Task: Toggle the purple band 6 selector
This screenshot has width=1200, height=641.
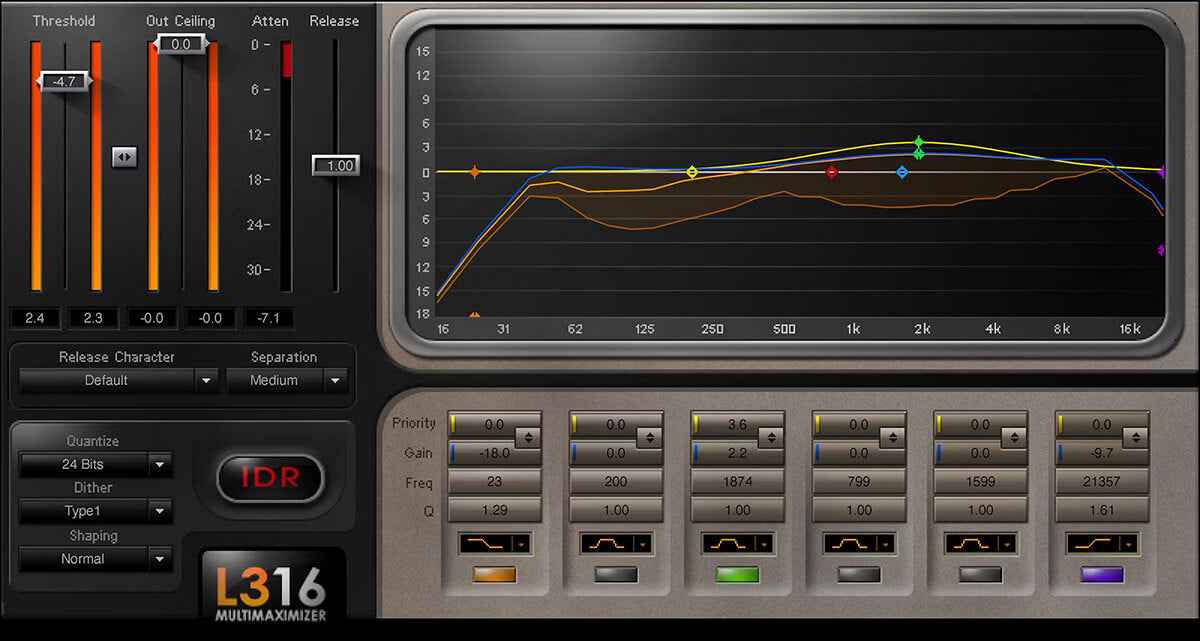Action: coord(1102,573)
